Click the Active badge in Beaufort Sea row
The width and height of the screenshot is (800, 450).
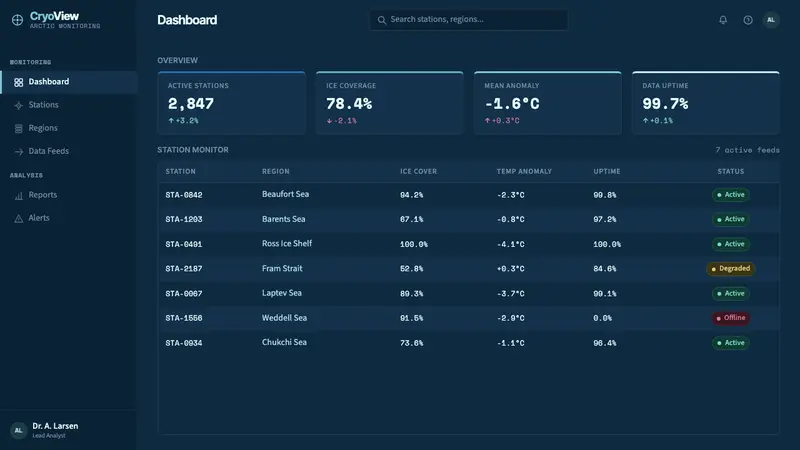[731, 195]
